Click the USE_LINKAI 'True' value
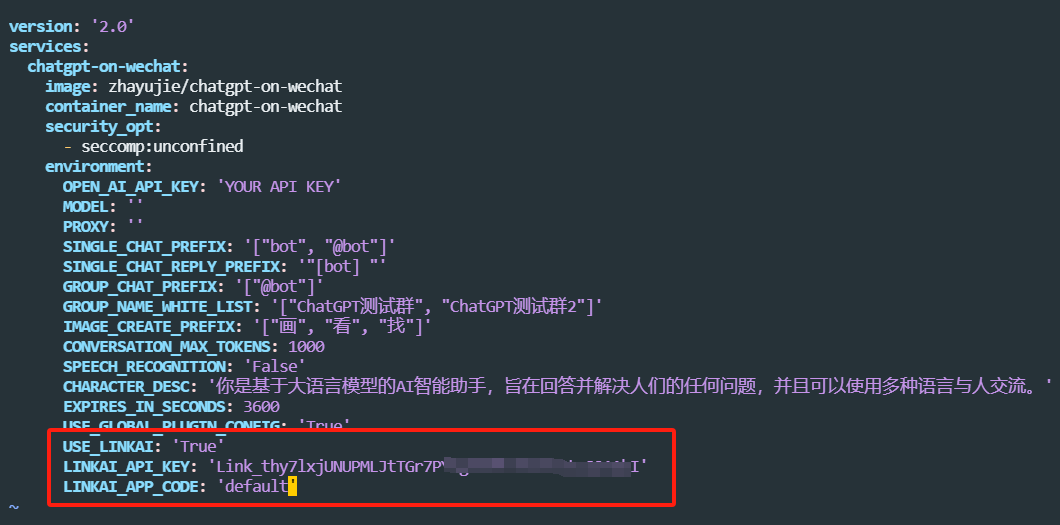 [x=198, y=447]
